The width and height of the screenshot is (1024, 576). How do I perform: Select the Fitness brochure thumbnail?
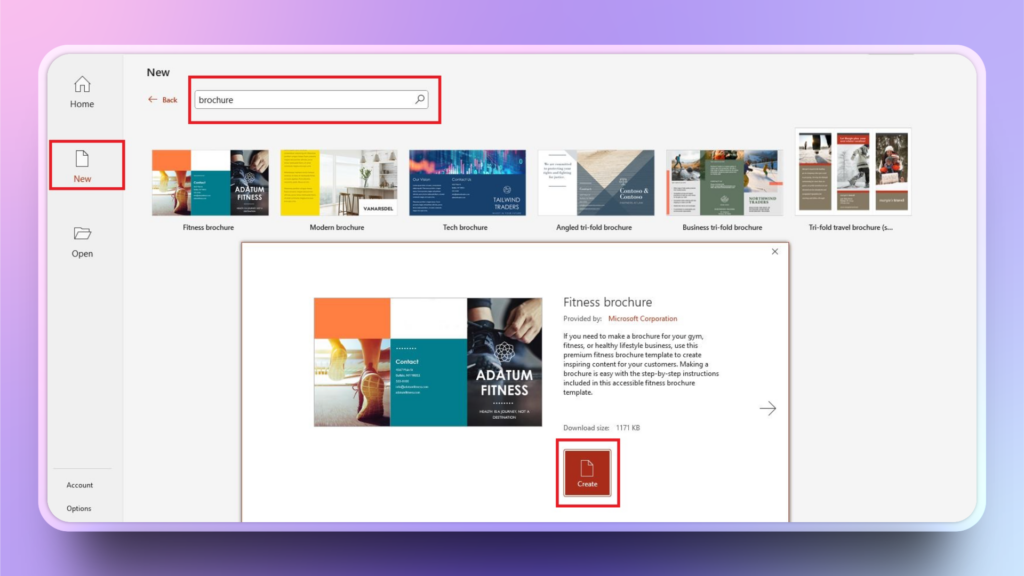pos(209,183)
